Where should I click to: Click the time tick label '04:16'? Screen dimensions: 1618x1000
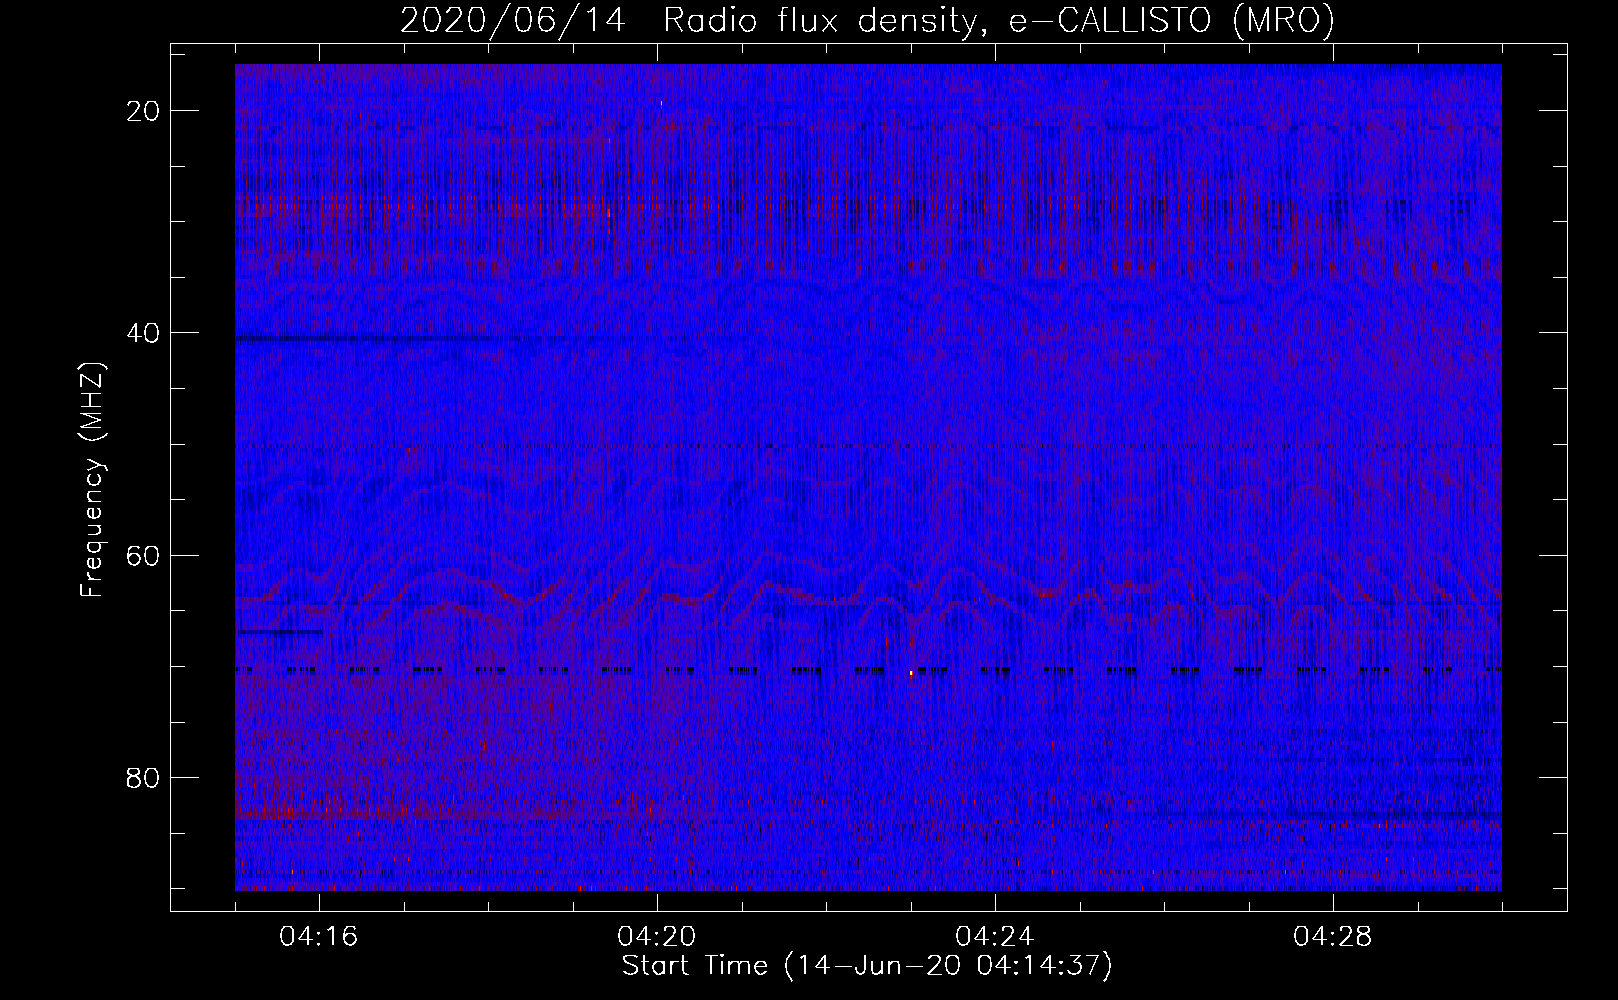click(x=319, y=937)
